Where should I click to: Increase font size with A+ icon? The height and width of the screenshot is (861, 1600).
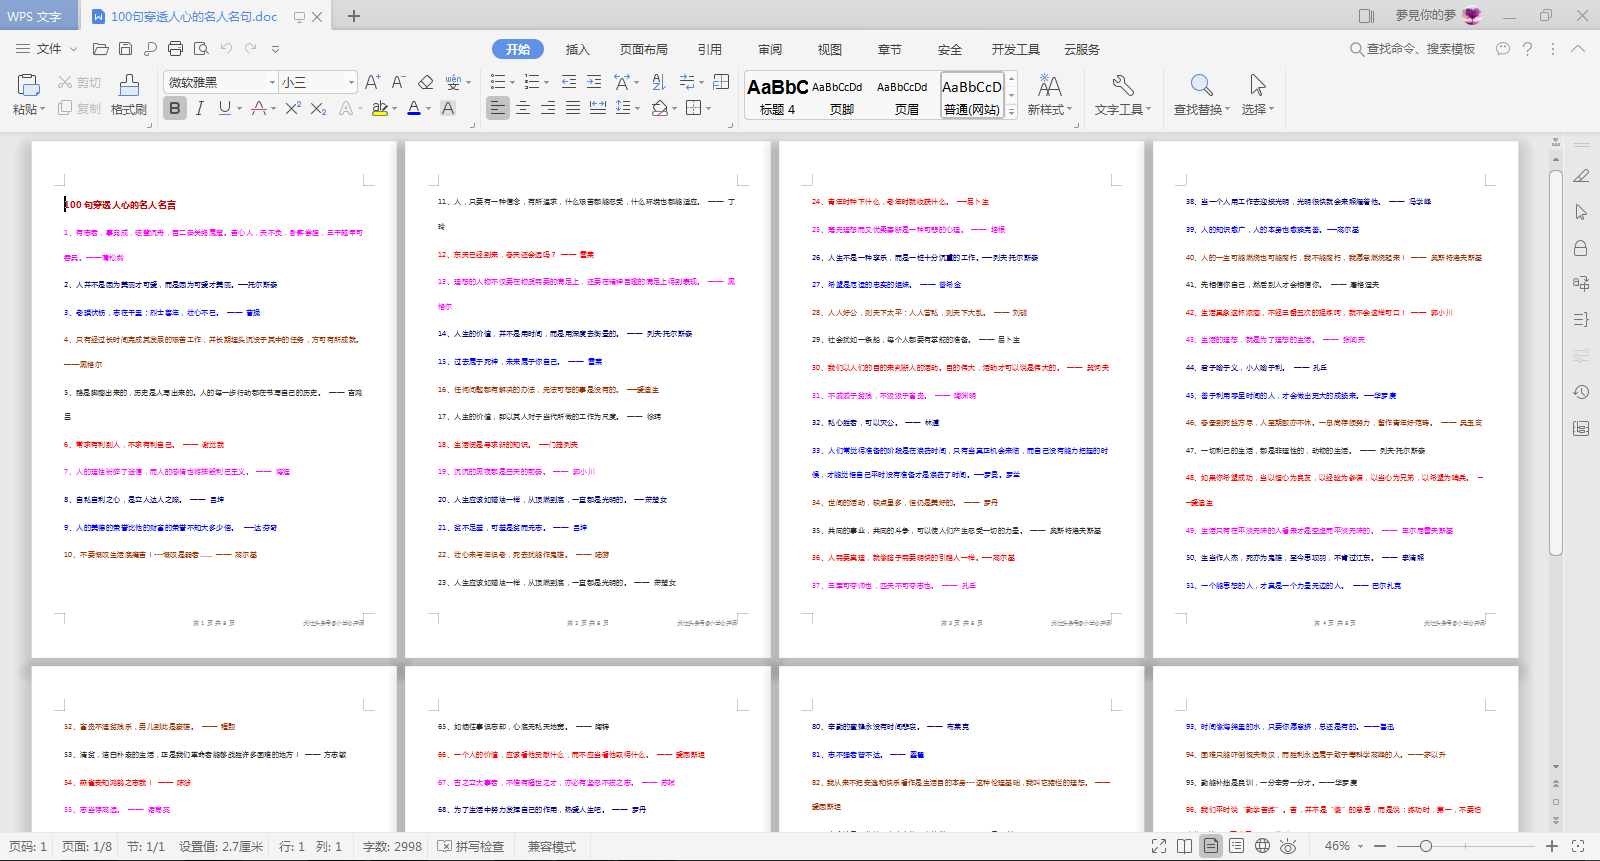click(372, 82)
